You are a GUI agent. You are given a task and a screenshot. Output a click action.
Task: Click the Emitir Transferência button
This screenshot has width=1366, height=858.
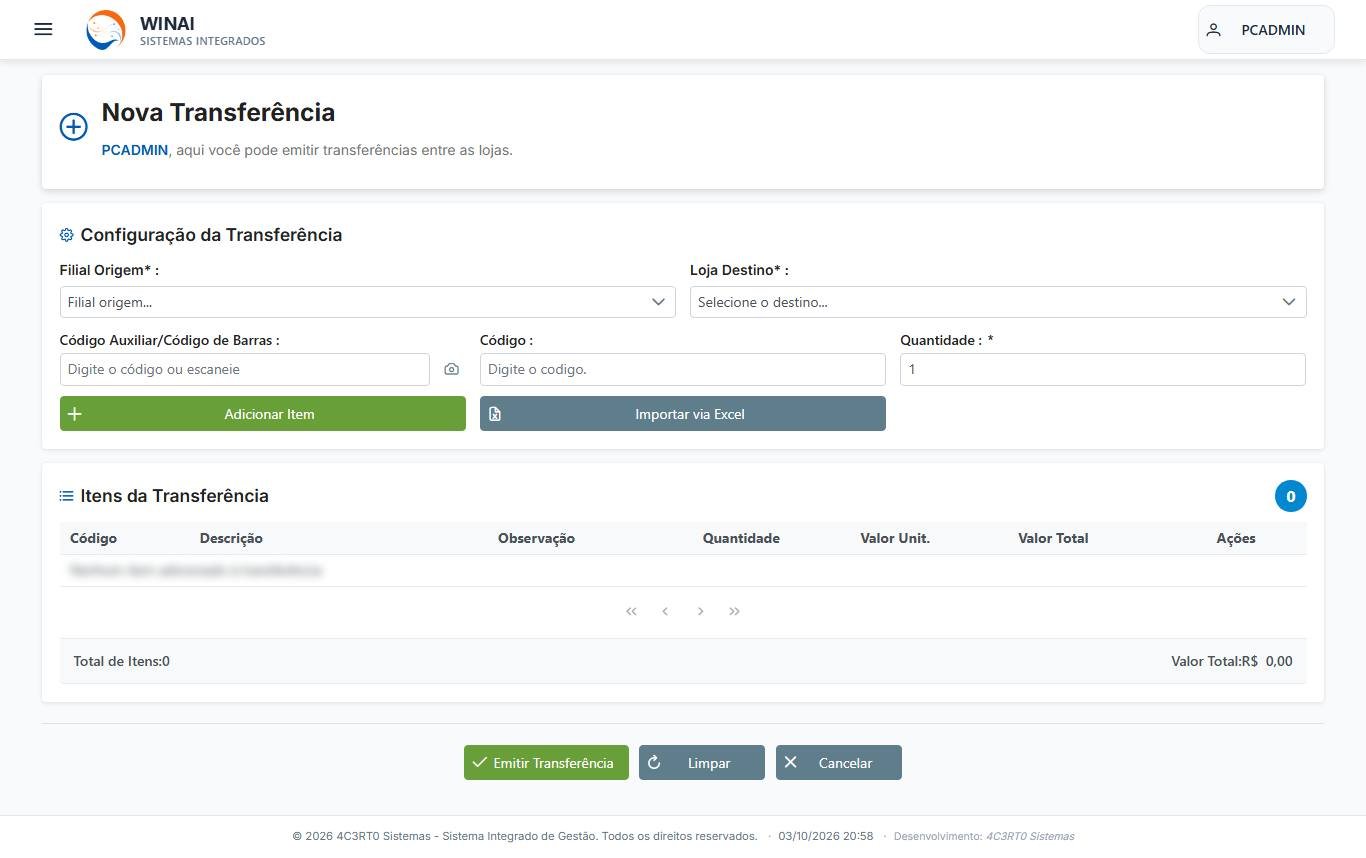click(546, 763)
